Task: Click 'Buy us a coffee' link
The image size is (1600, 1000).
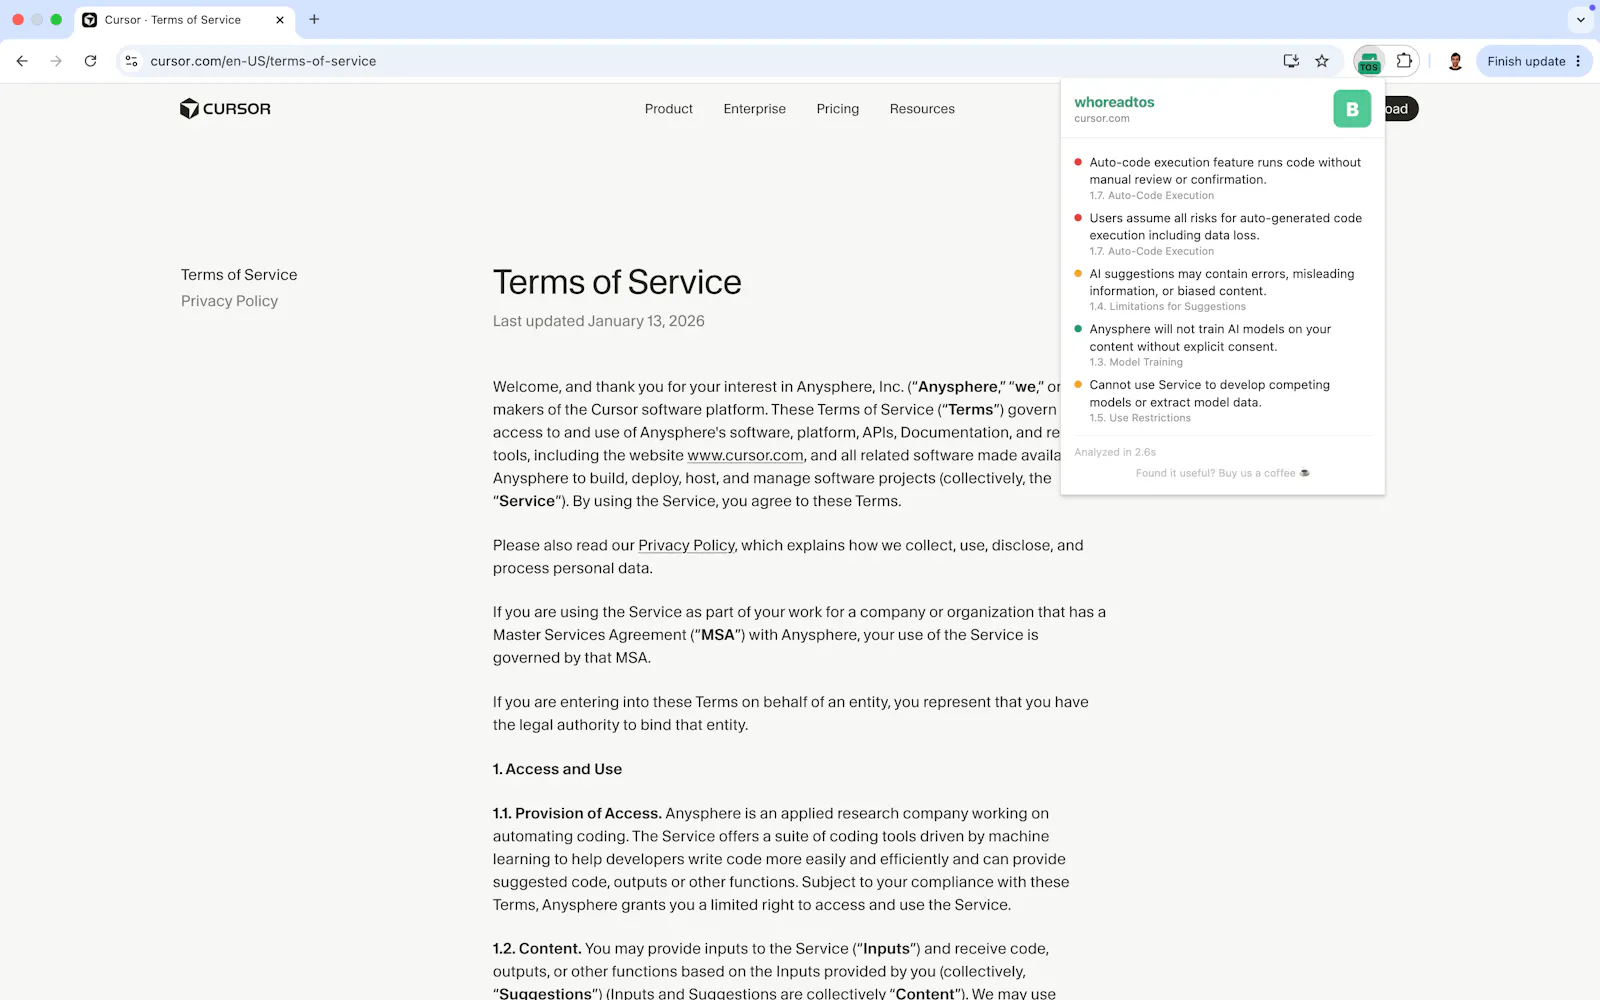Action: coord(1264,473)
